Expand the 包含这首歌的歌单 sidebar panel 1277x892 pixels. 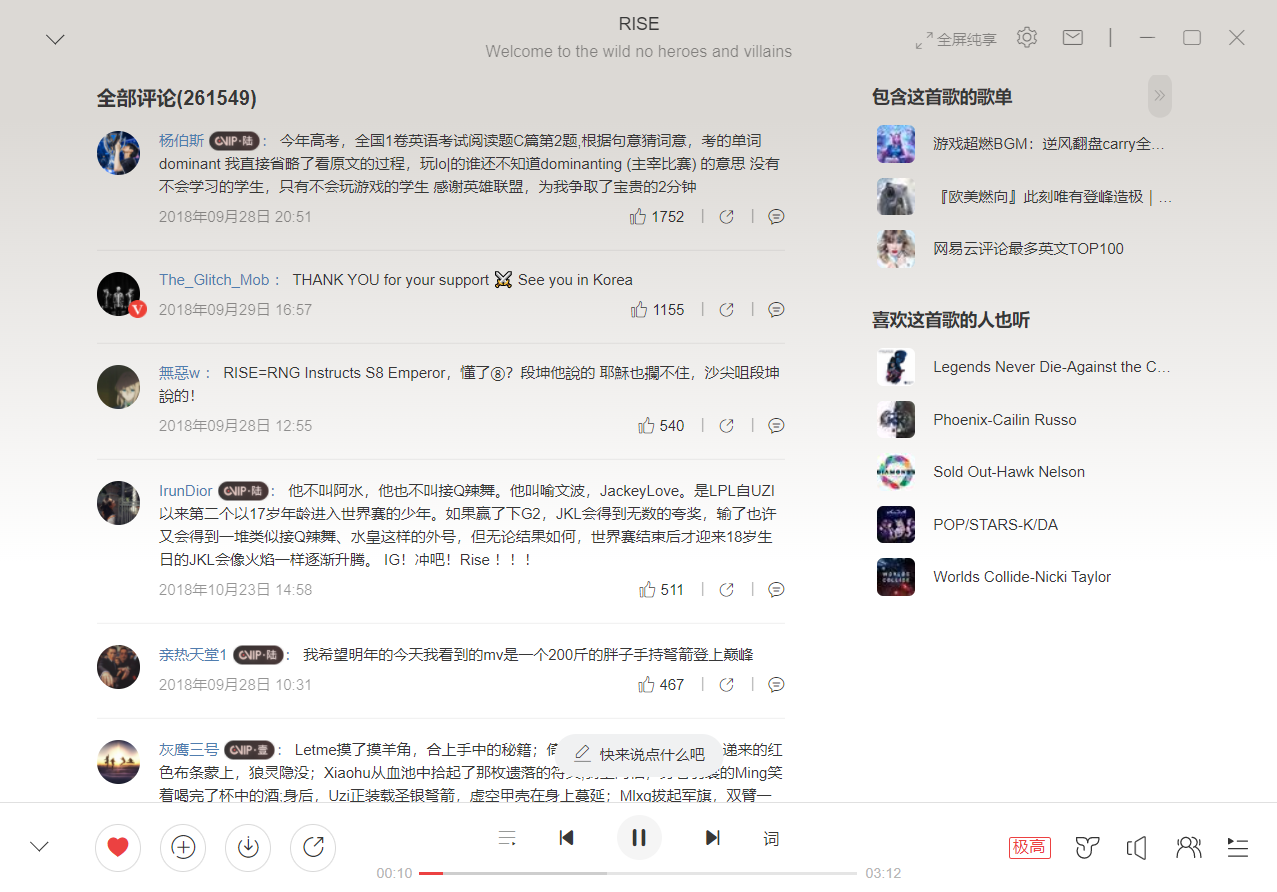(1158, 95)
